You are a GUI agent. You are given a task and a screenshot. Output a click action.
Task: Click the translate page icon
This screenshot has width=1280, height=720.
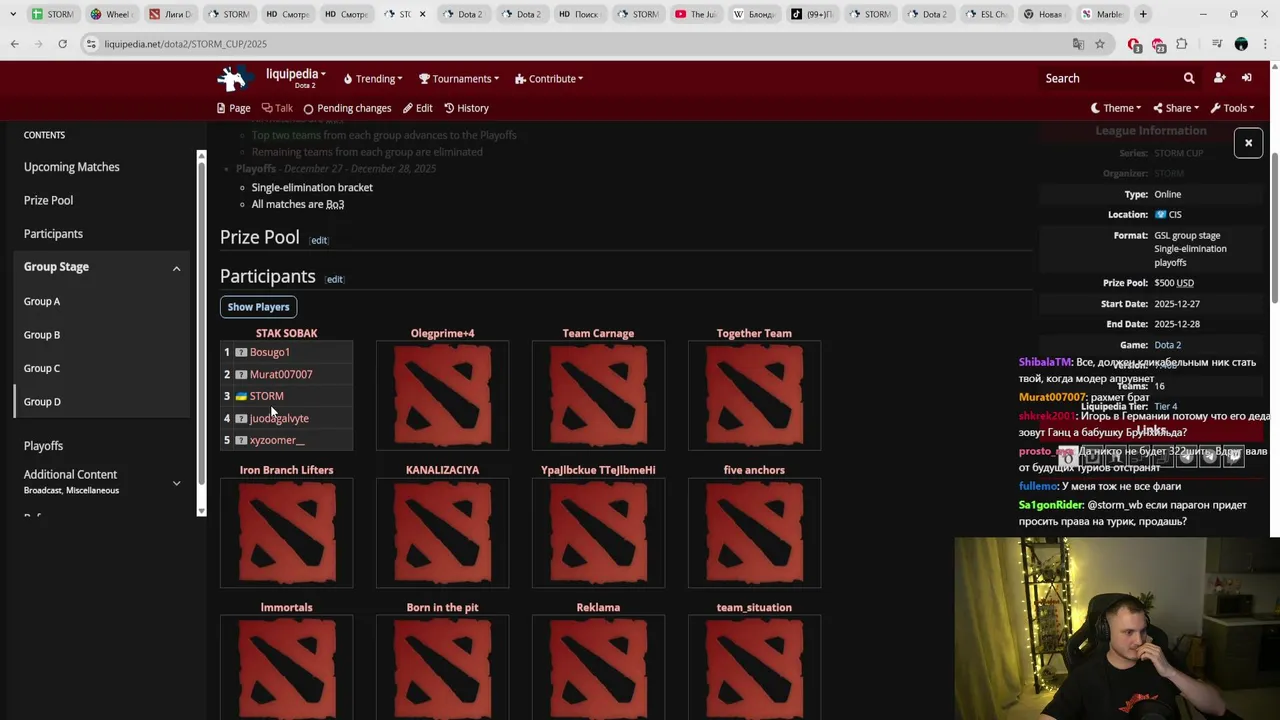[x=1078, y=44]
